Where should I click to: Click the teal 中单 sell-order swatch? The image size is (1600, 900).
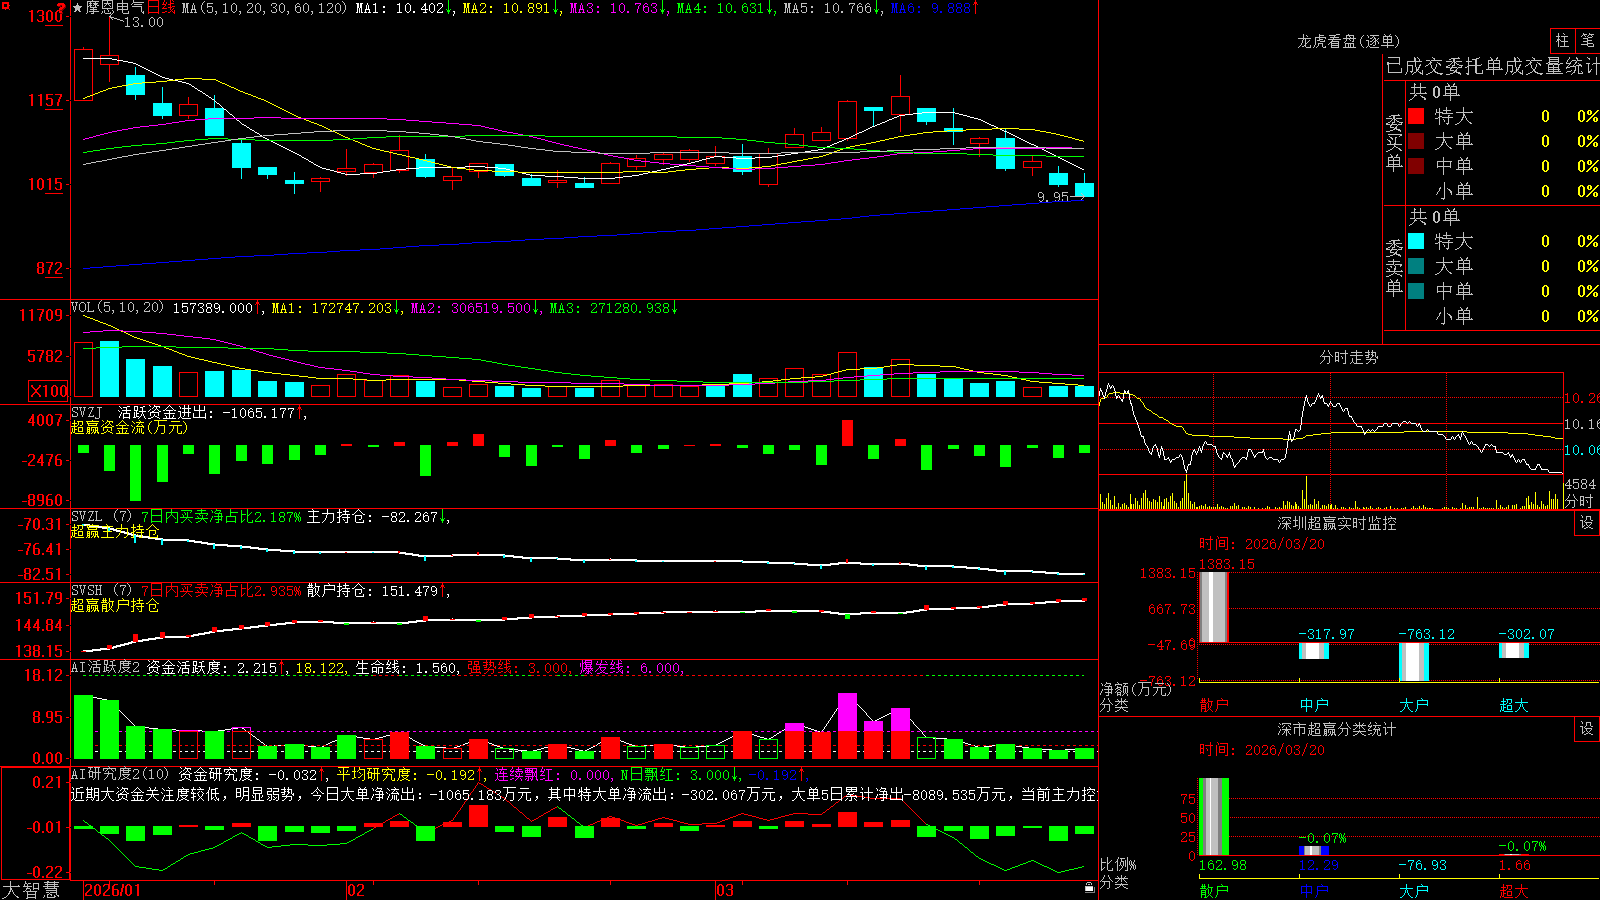(1416, 291)
